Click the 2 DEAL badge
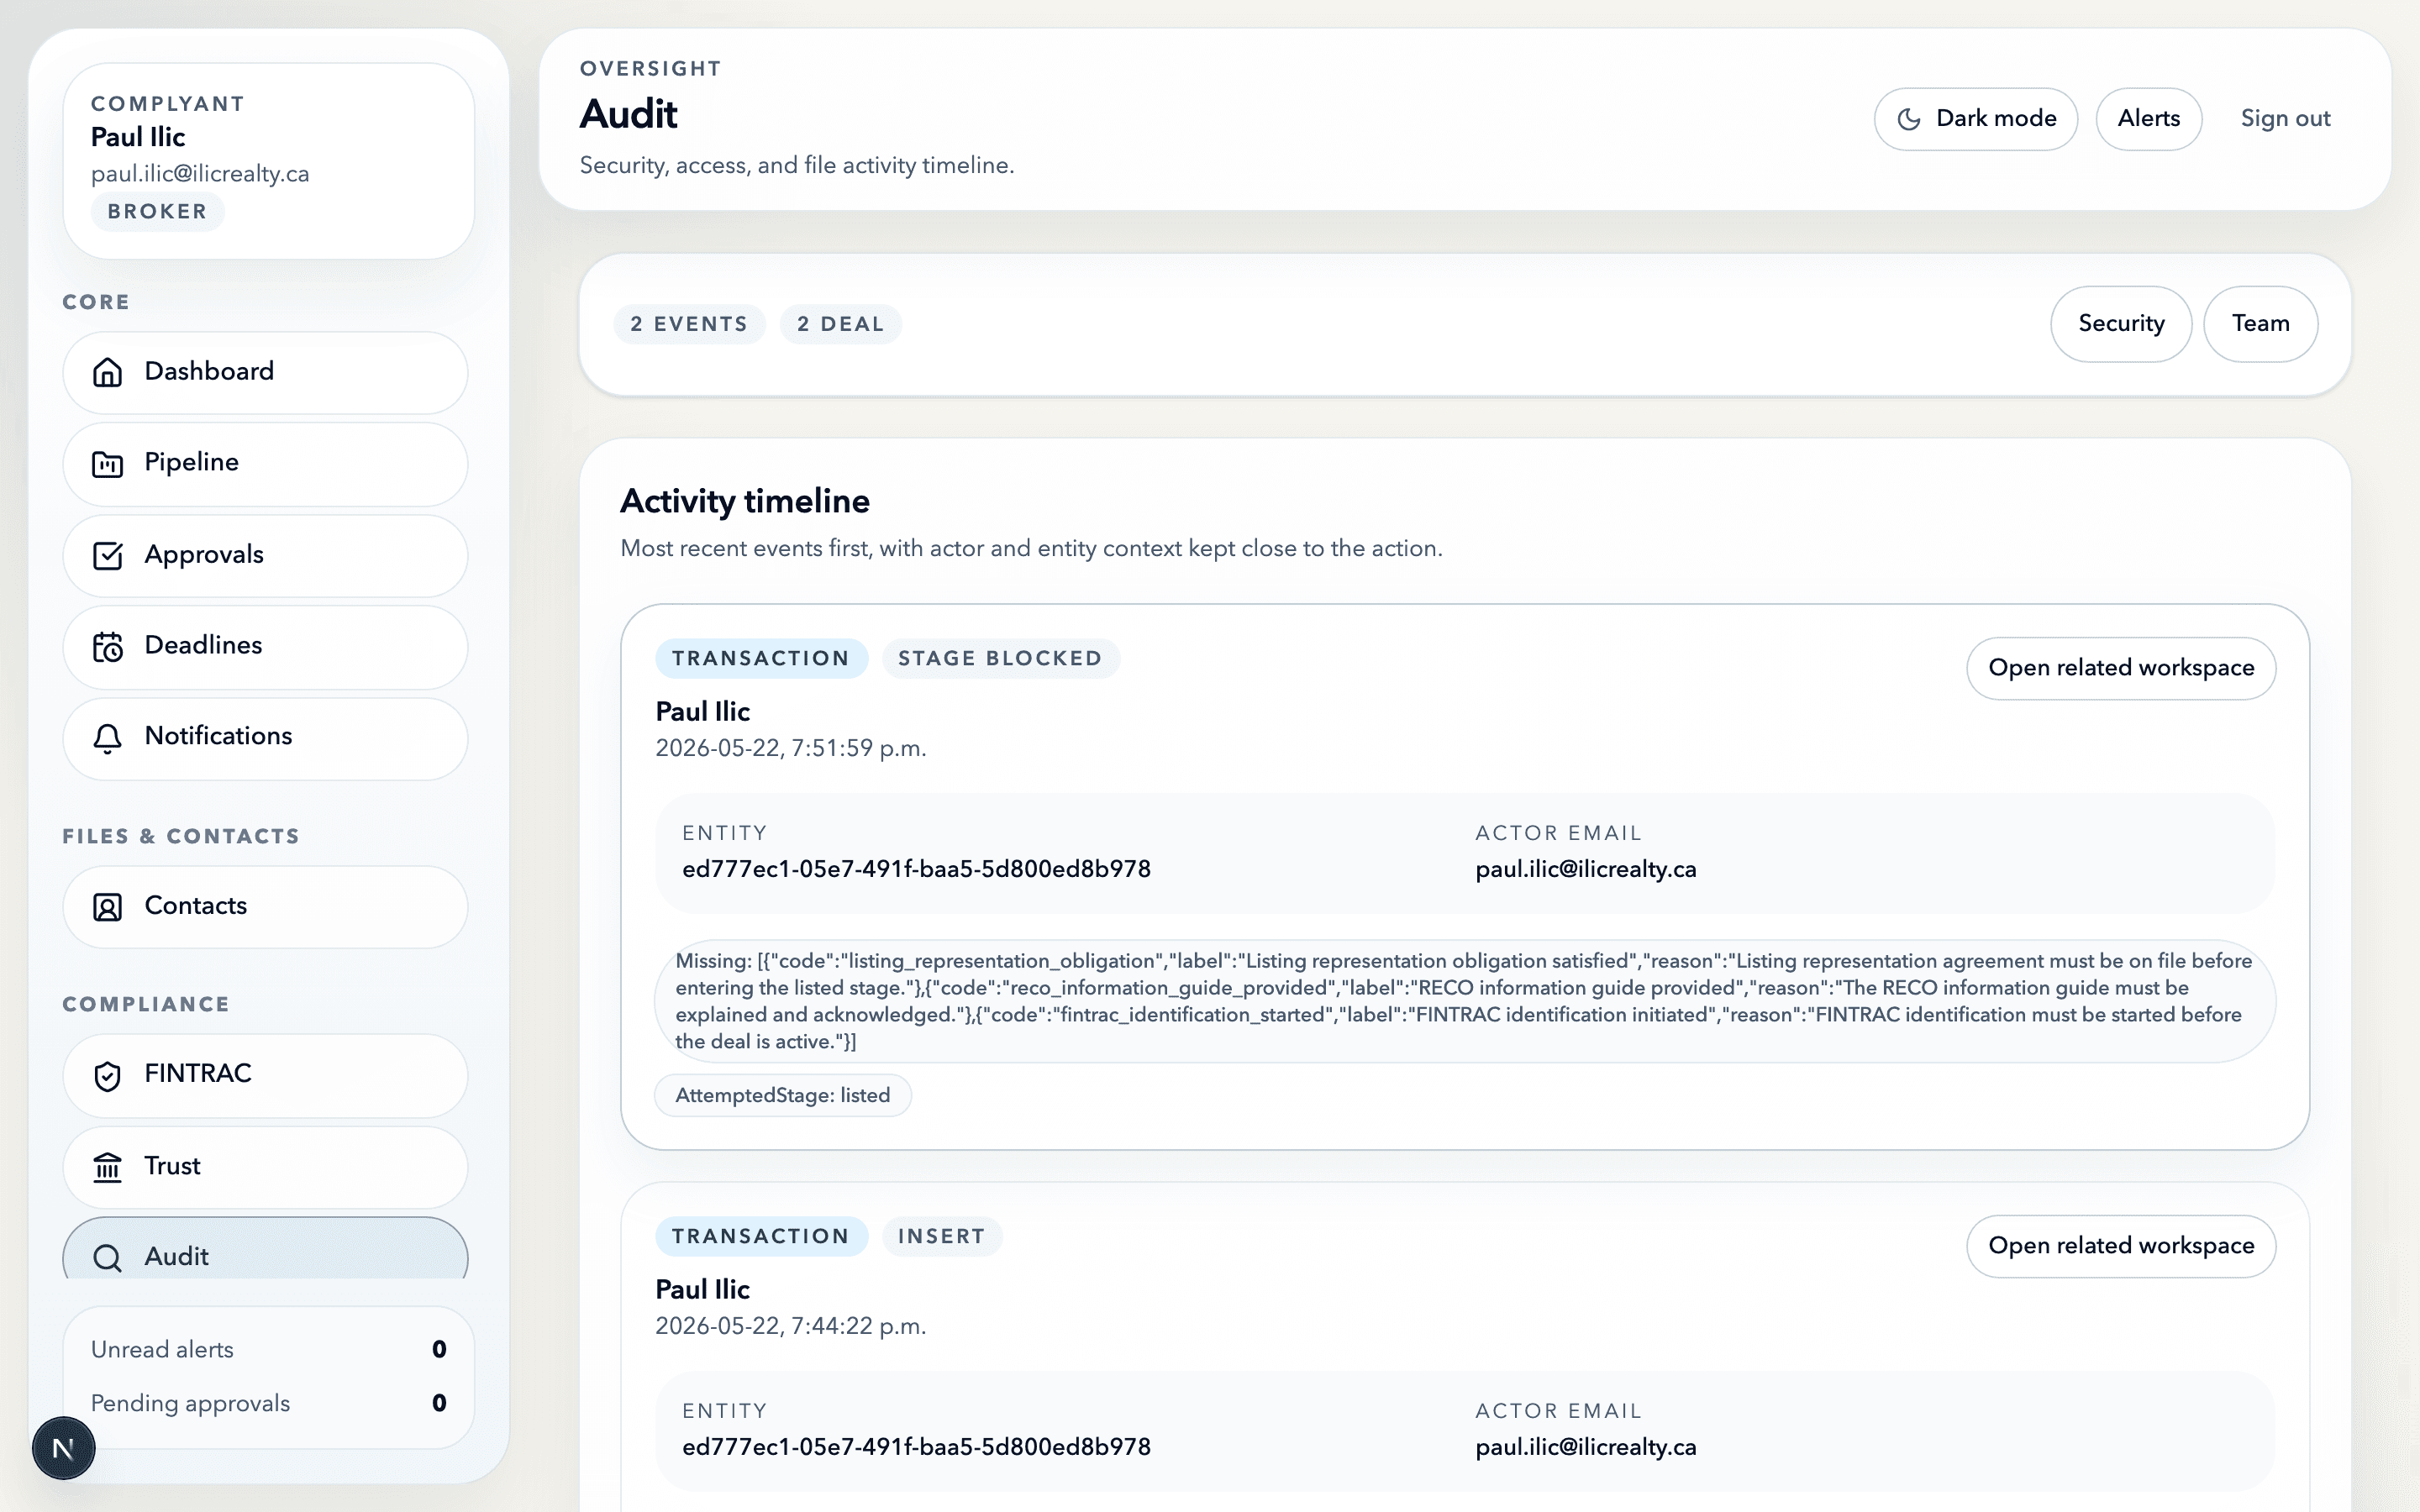2420x1512 pixels. [840, 324]
